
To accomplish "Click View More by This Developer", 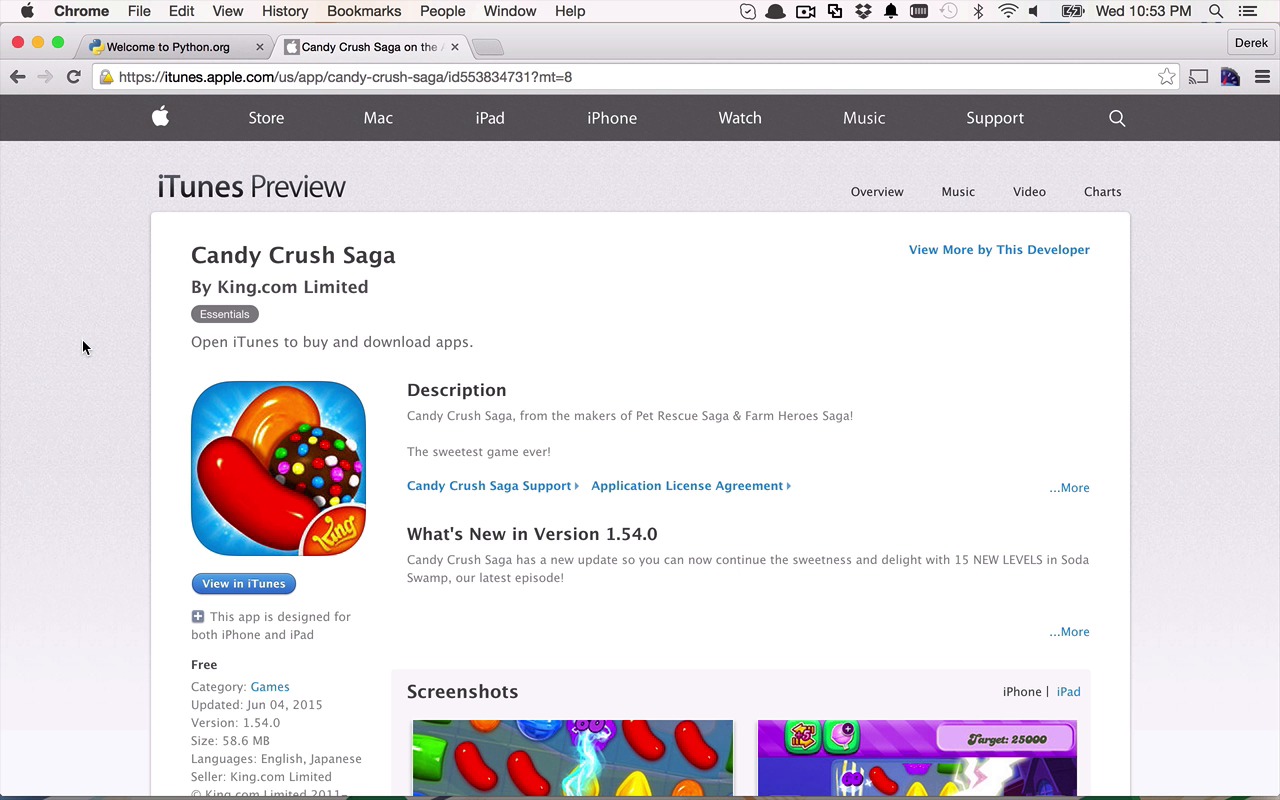I will [999, 250].
